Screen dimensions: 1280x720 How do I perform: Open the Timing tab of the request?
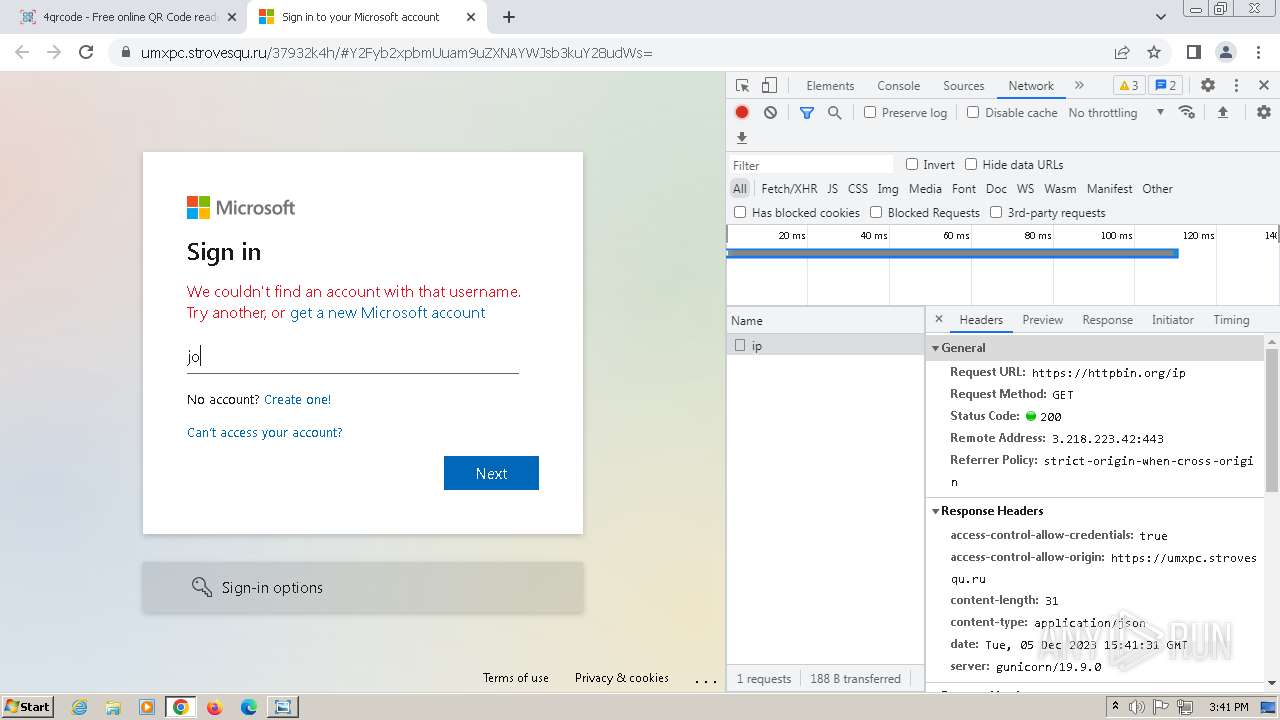pyautogui.click(x=1231, y=320)
